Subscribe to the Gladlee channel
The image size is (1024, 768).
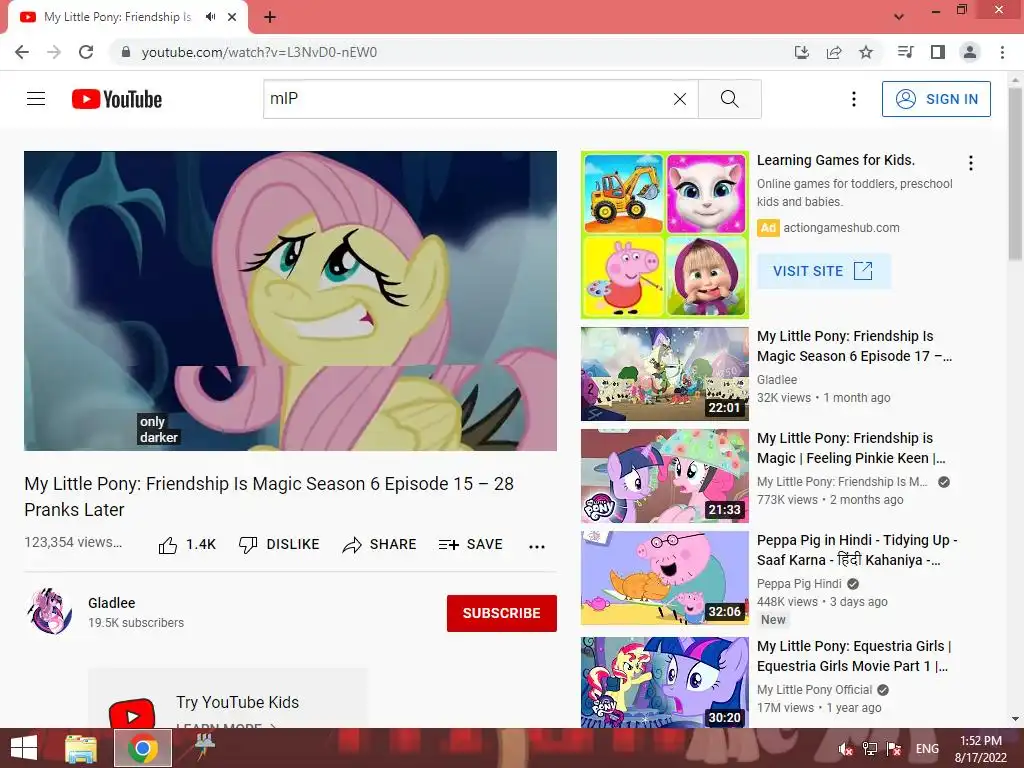click(x=502, y=613)
